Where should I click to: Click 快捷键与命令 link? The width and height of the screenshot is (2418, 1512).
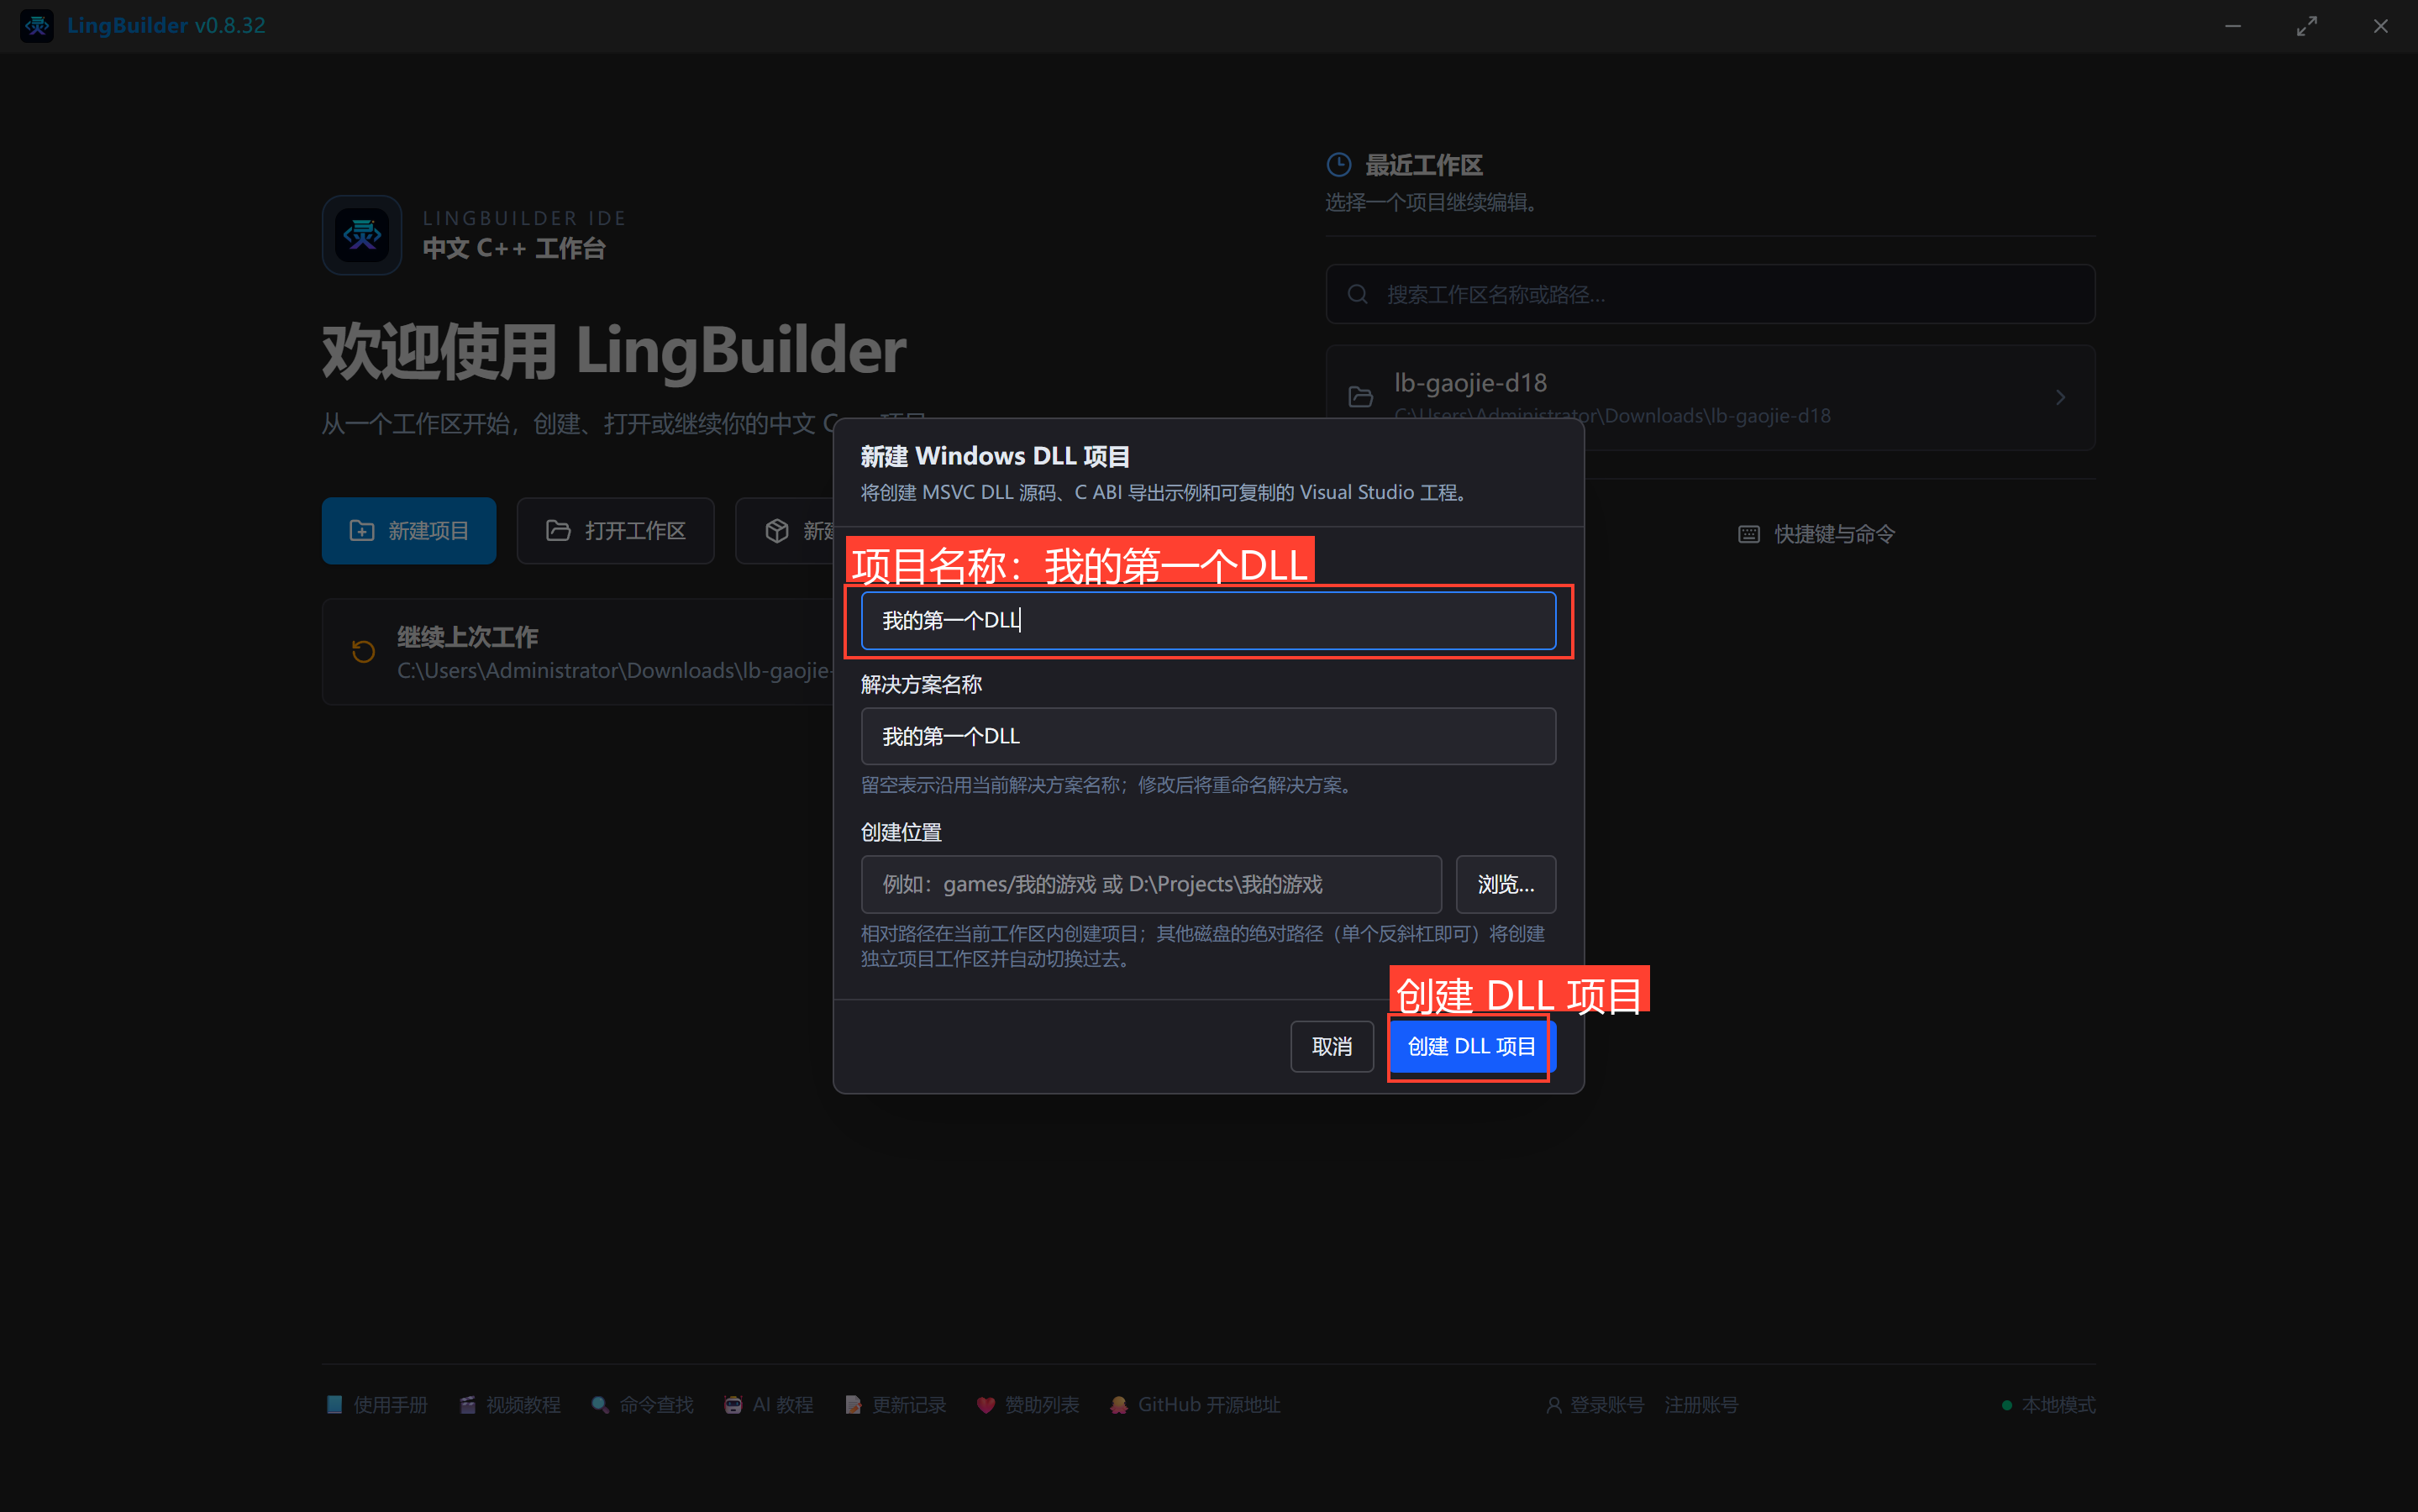click(x=1817, y=534)
